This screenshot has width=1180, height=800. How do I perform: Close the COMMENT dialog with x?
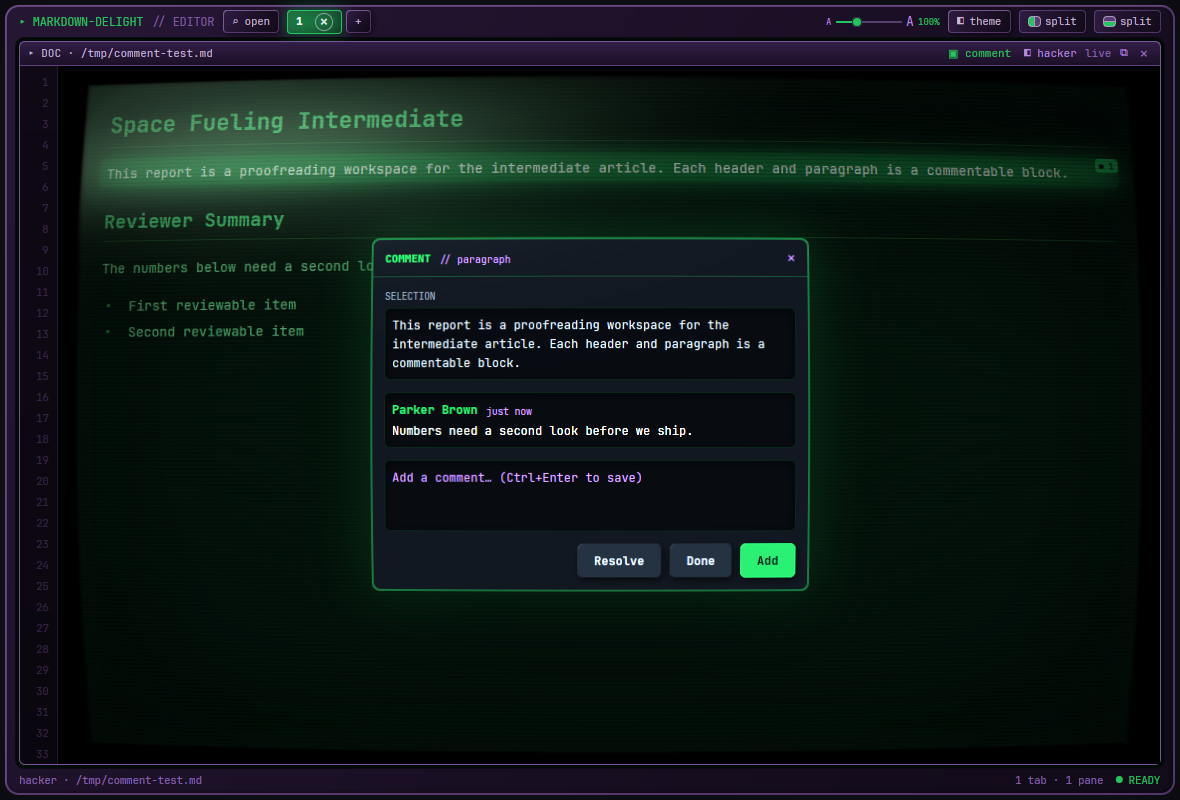tap(791, 258)
